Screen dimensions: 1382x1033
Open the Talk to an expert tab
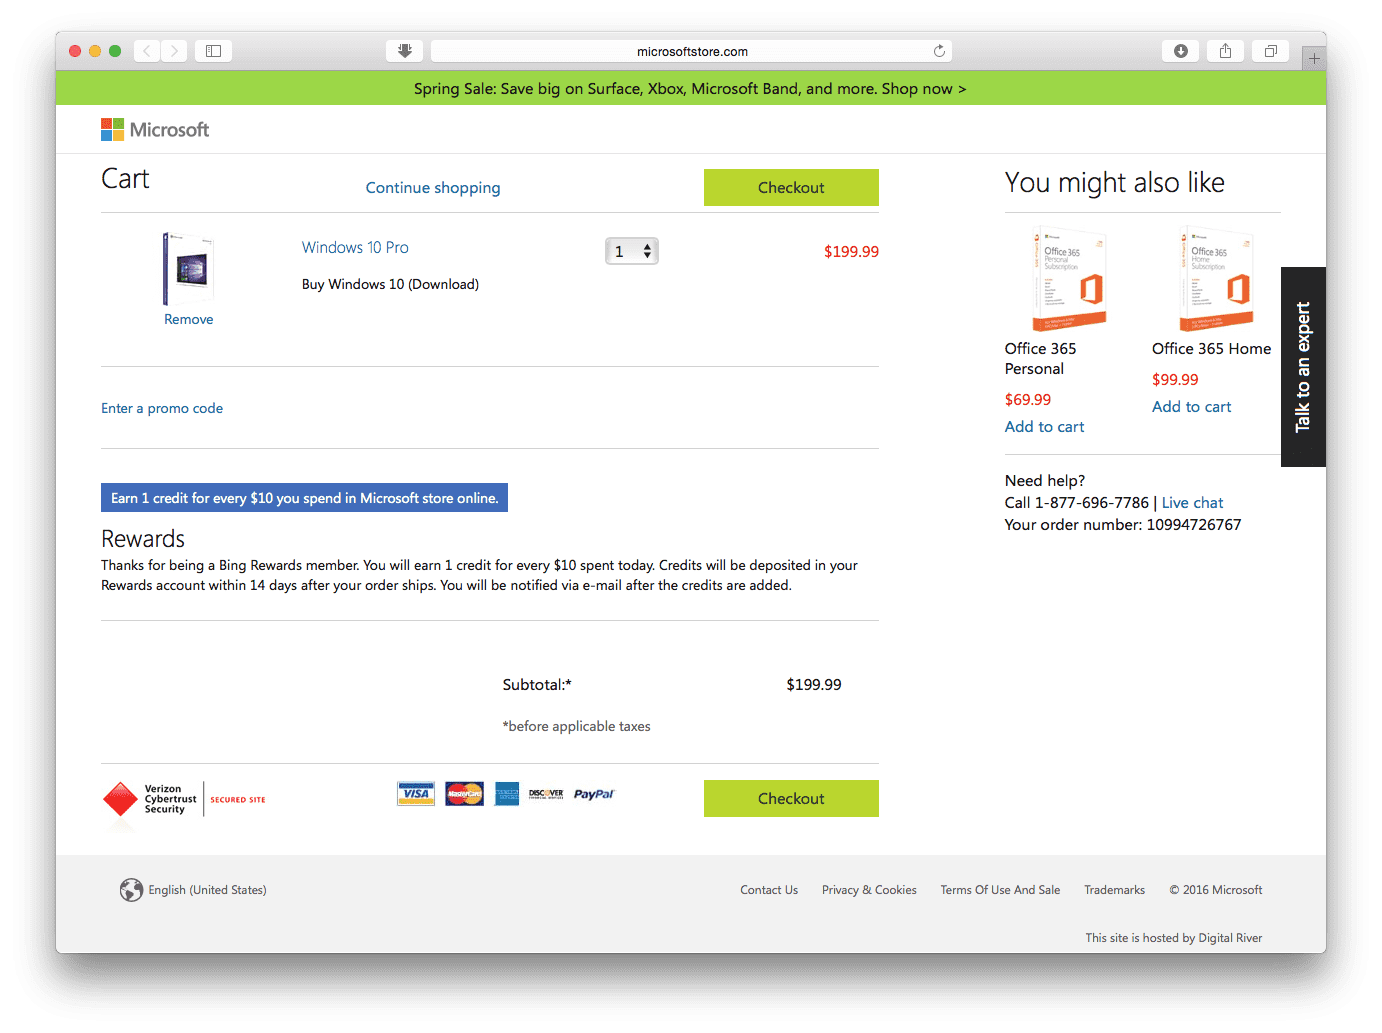[x=1303, y=367]
